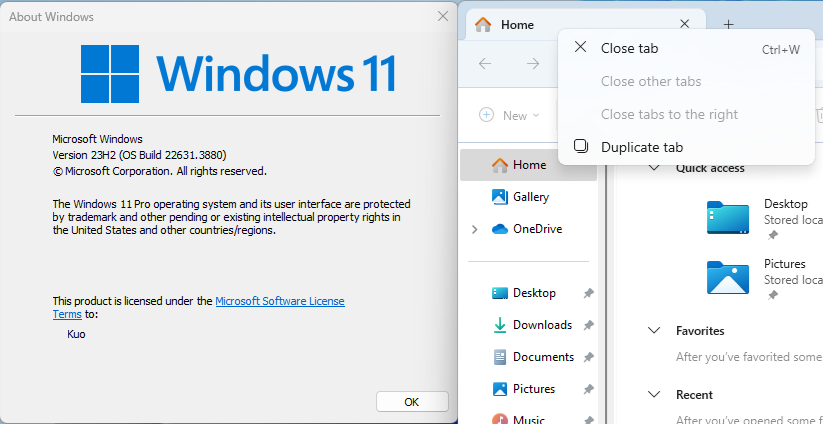Click the pin under Quick access Pictures
The height and width of the screenshot is (424, 823).
[x=772, y=295]
